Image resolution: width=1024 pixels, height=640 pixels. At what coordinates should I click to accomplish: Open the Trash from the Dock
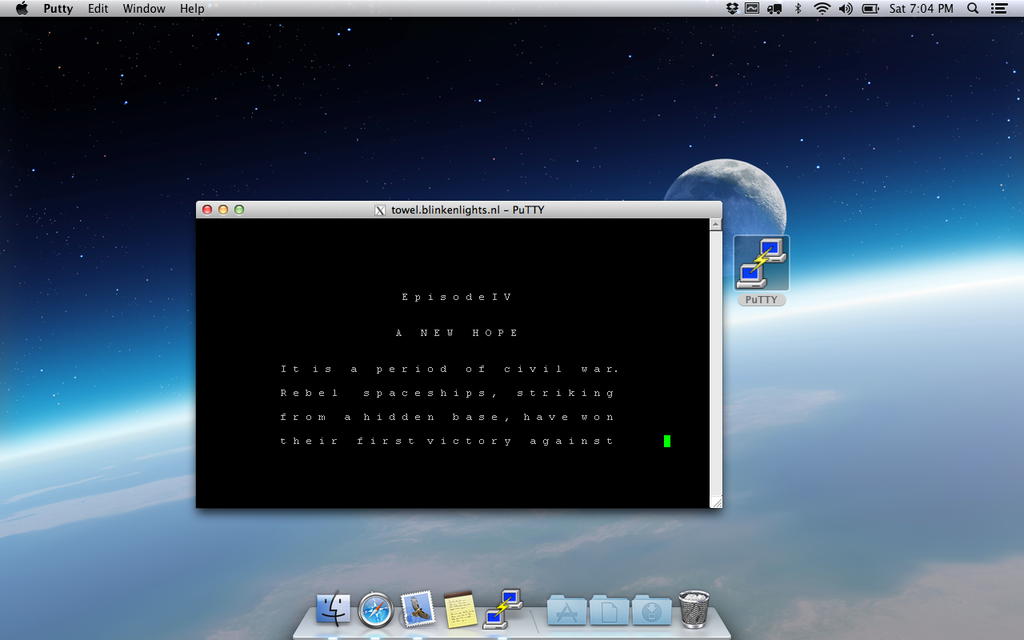694,609
